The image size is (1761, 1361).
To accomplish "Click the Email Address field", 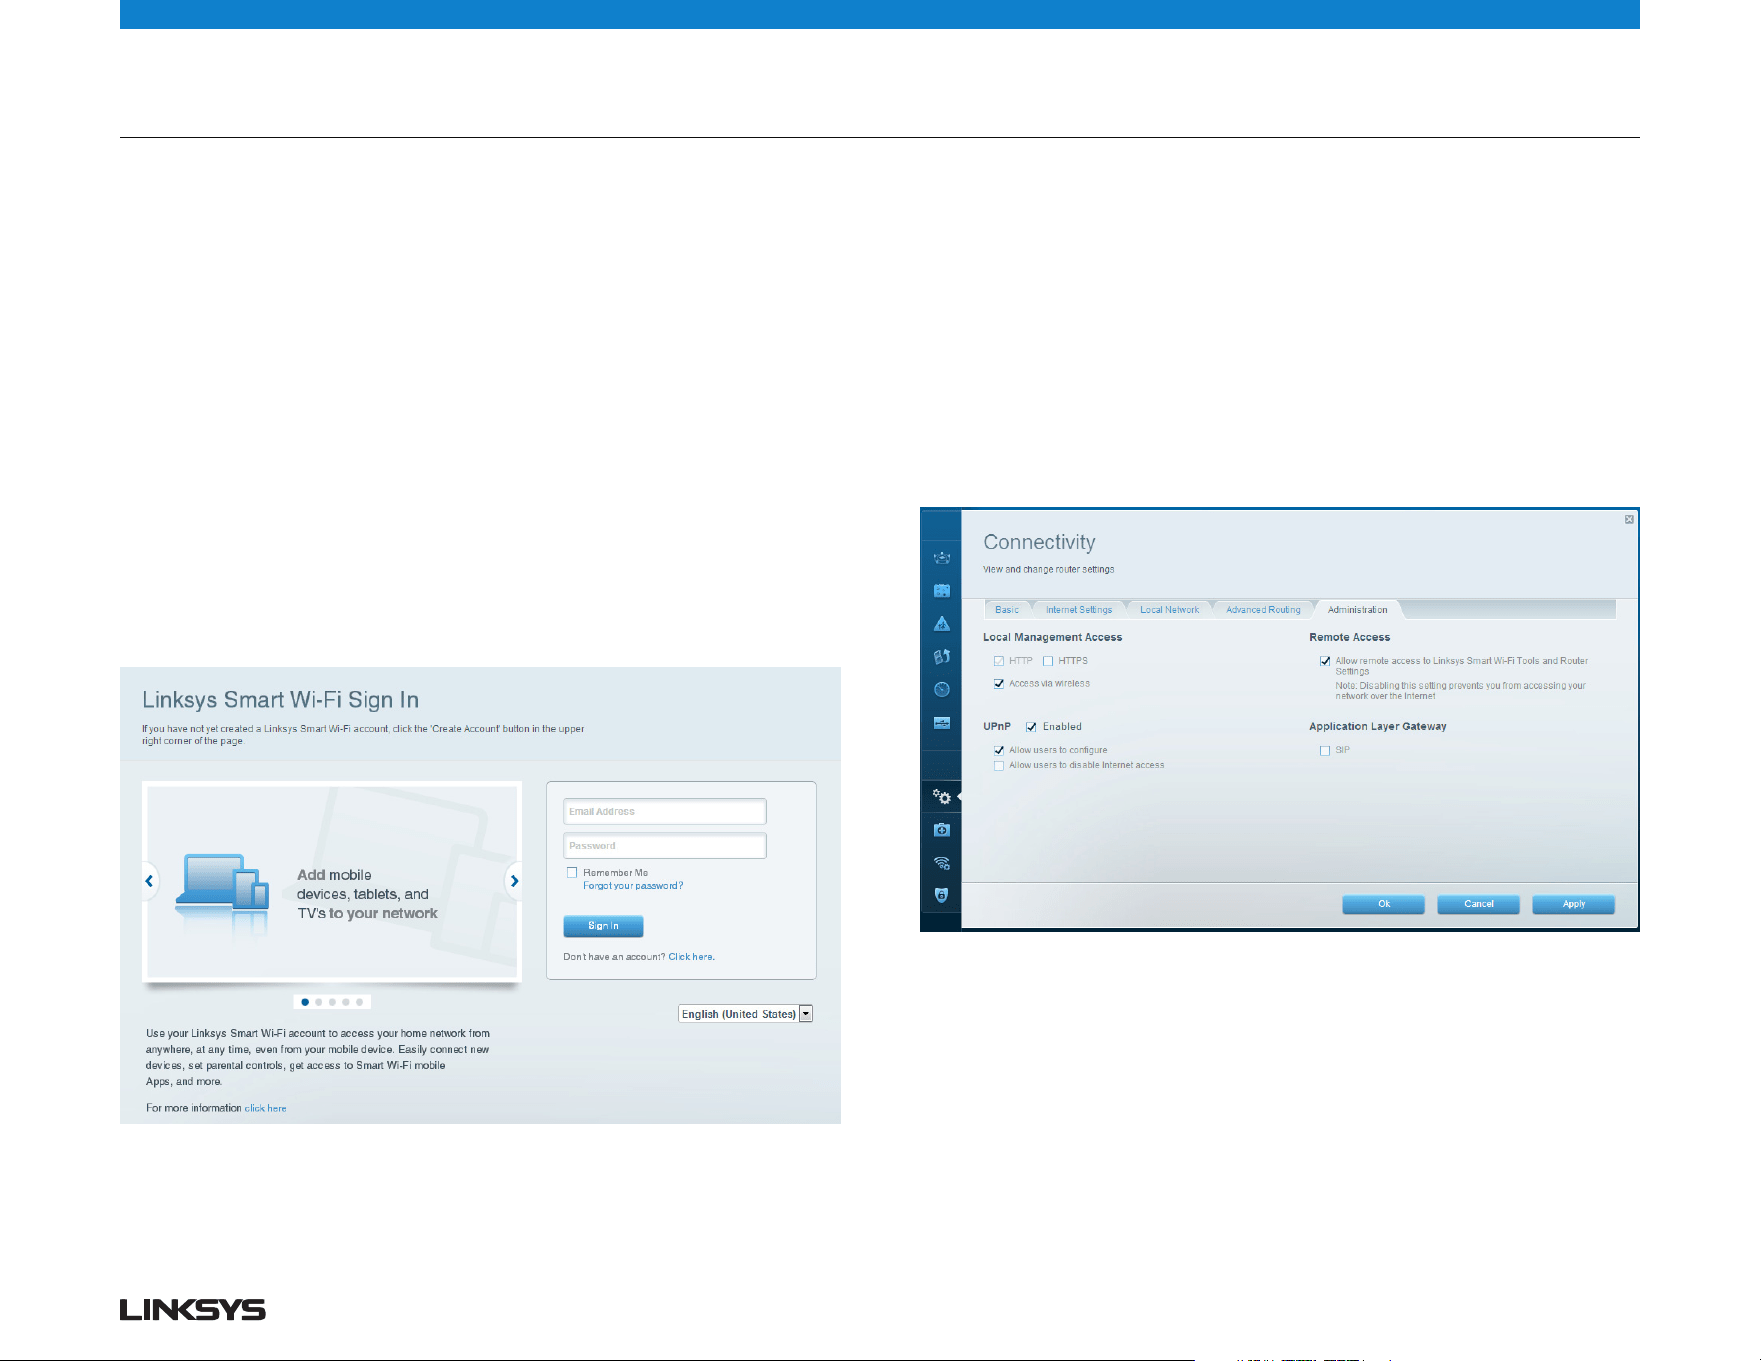I will coord(665,811).
